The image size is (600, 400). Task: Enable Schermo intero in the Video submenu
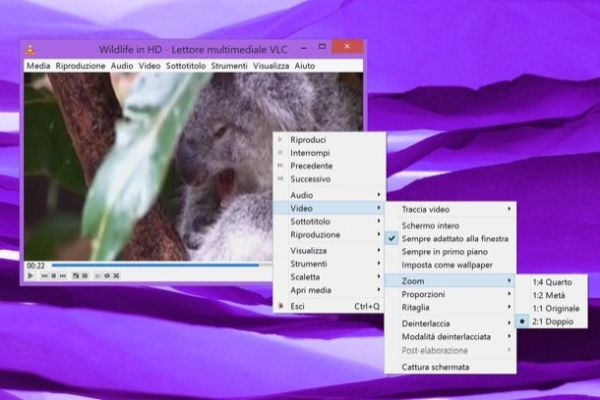pyautogui.click(x=450, y=226)
